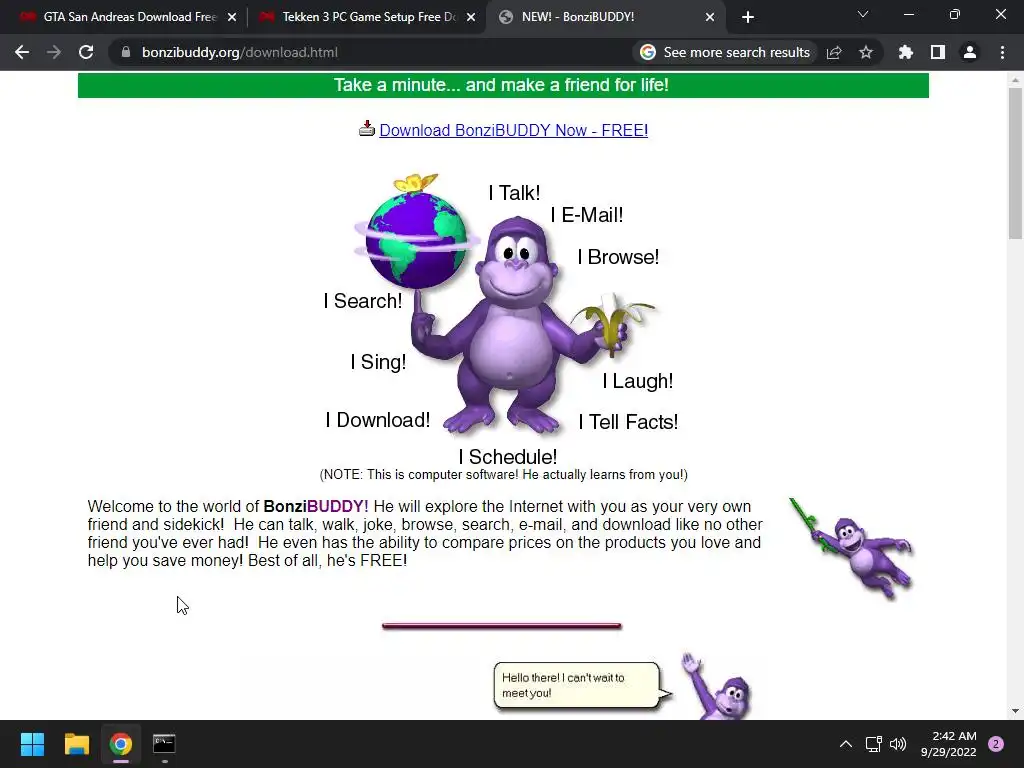
Task: Bookmark this page with the star
Action: pyautogui.click(x=866, y=52)
